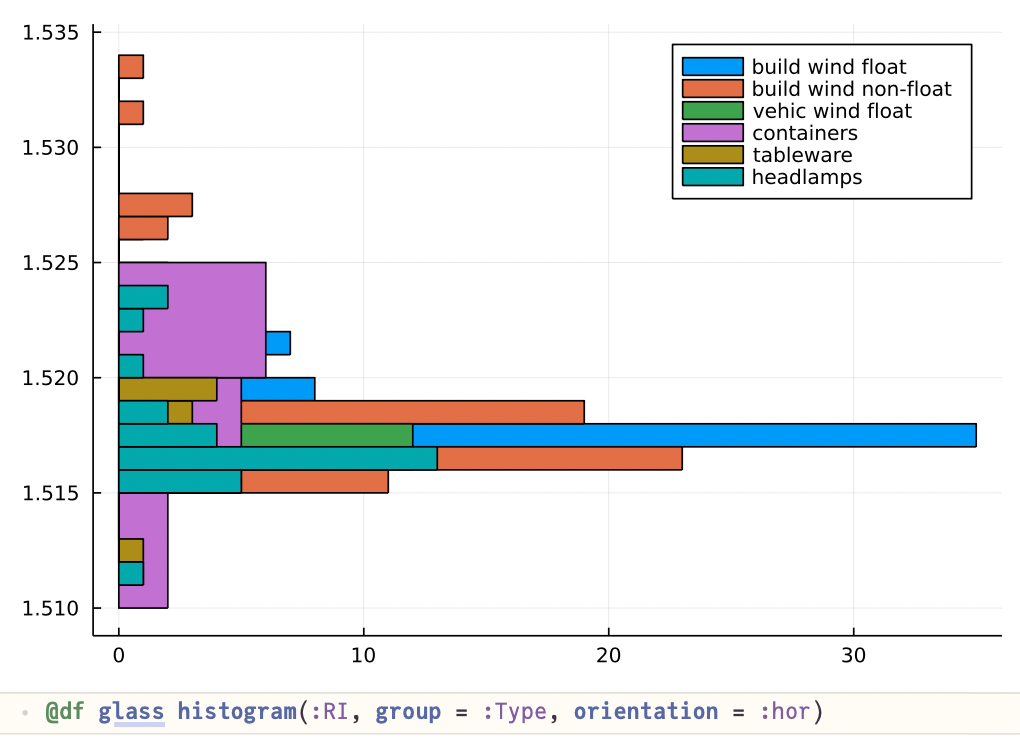Click the underlined word 'glass' in code
This screenshot has width=1020, height=742.
click(131, 711)
